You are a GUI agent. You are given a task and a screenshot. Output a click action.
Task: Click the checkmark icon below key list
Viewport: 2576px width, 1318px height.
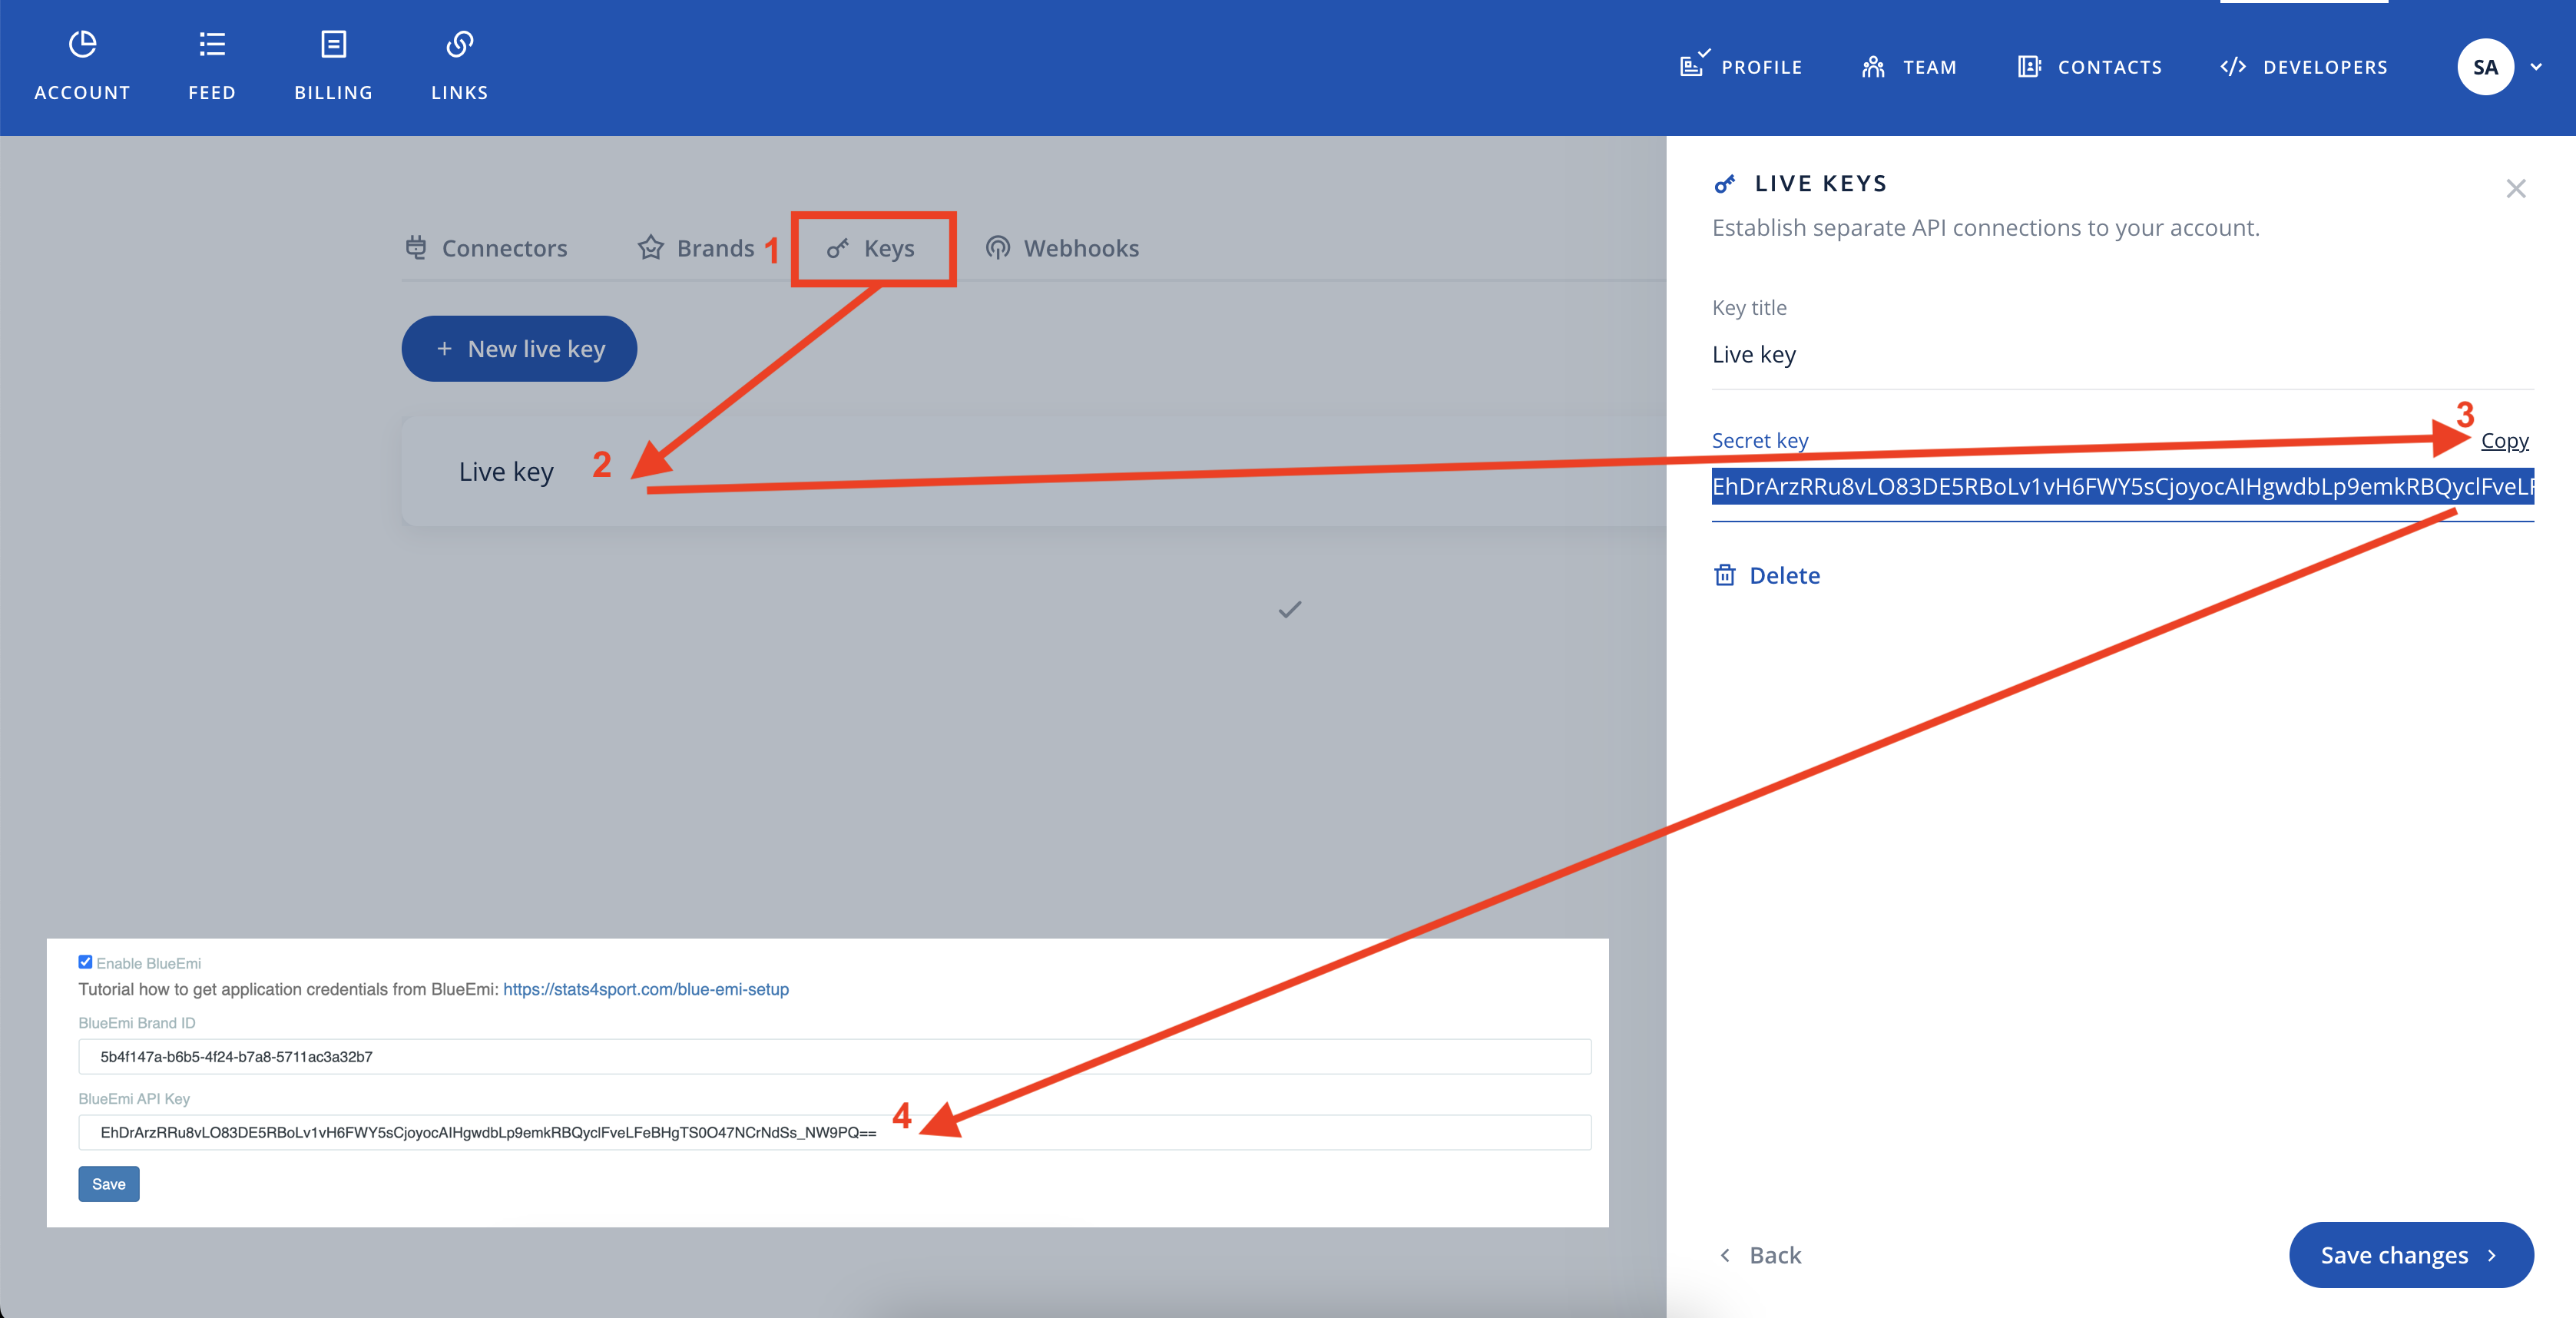(x=1290, y=609)
